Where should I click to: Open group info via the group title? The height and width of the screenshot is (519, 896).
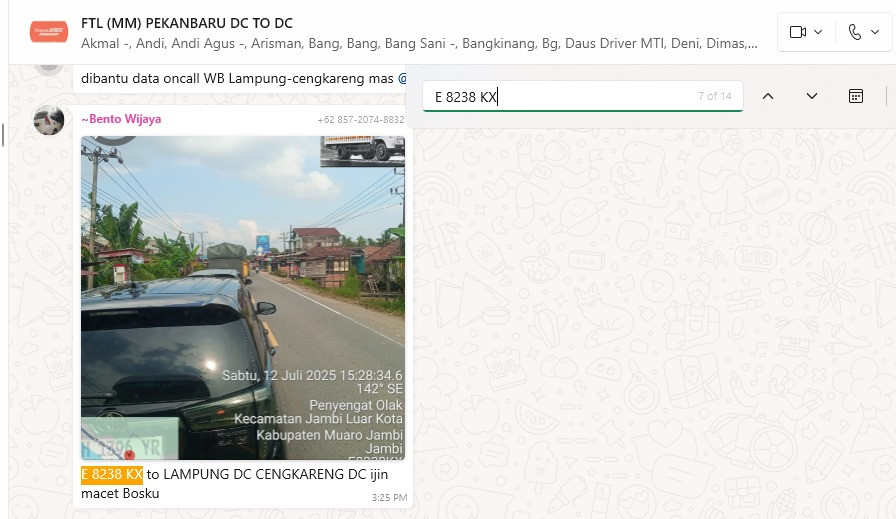point(187,23)
